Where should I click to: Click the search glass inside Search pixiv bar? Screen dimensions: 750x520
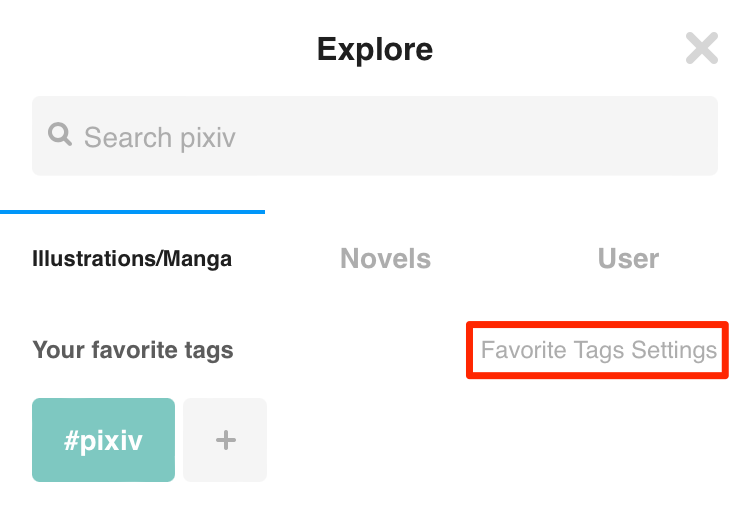click(x=60, y=134)
